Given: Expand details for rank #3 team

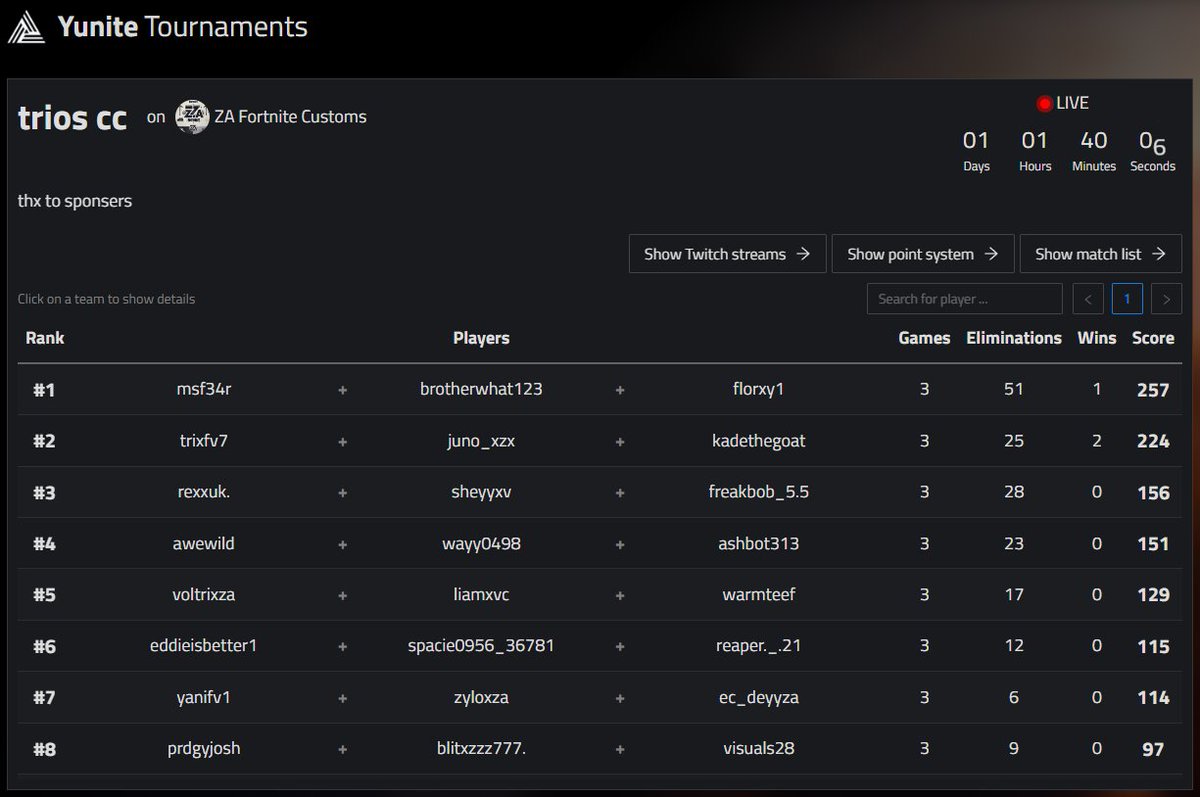Looking at the screenshot, I should click(600, 492).
